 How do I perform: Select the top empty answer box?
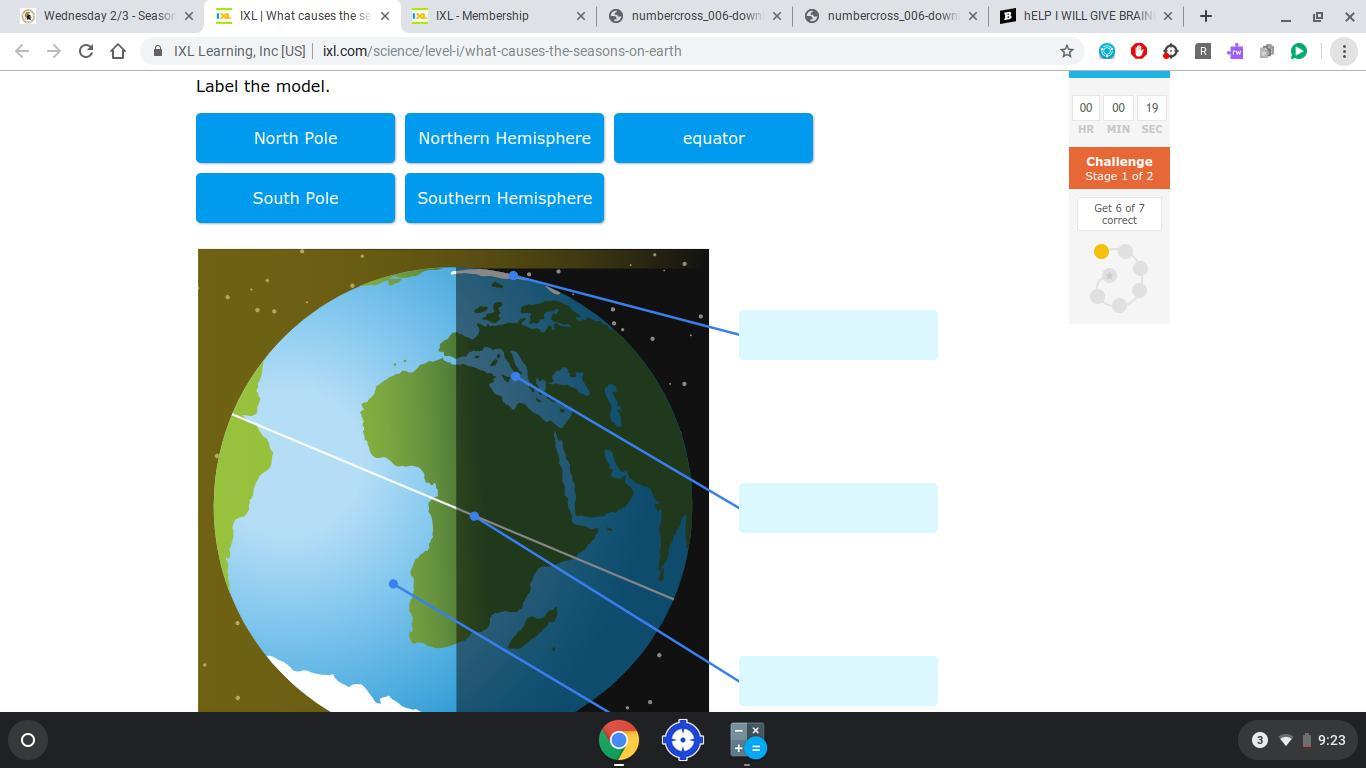[838, 335]
